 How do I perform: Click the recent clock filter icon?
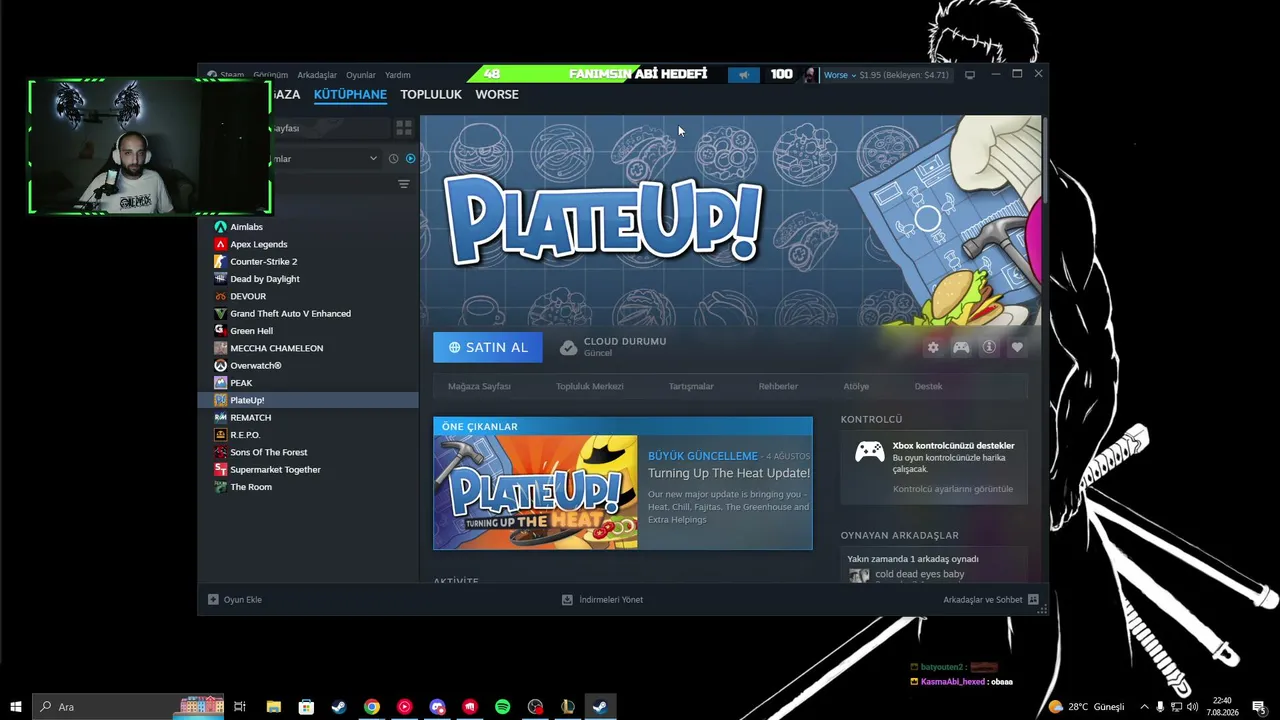coord(393,158)
